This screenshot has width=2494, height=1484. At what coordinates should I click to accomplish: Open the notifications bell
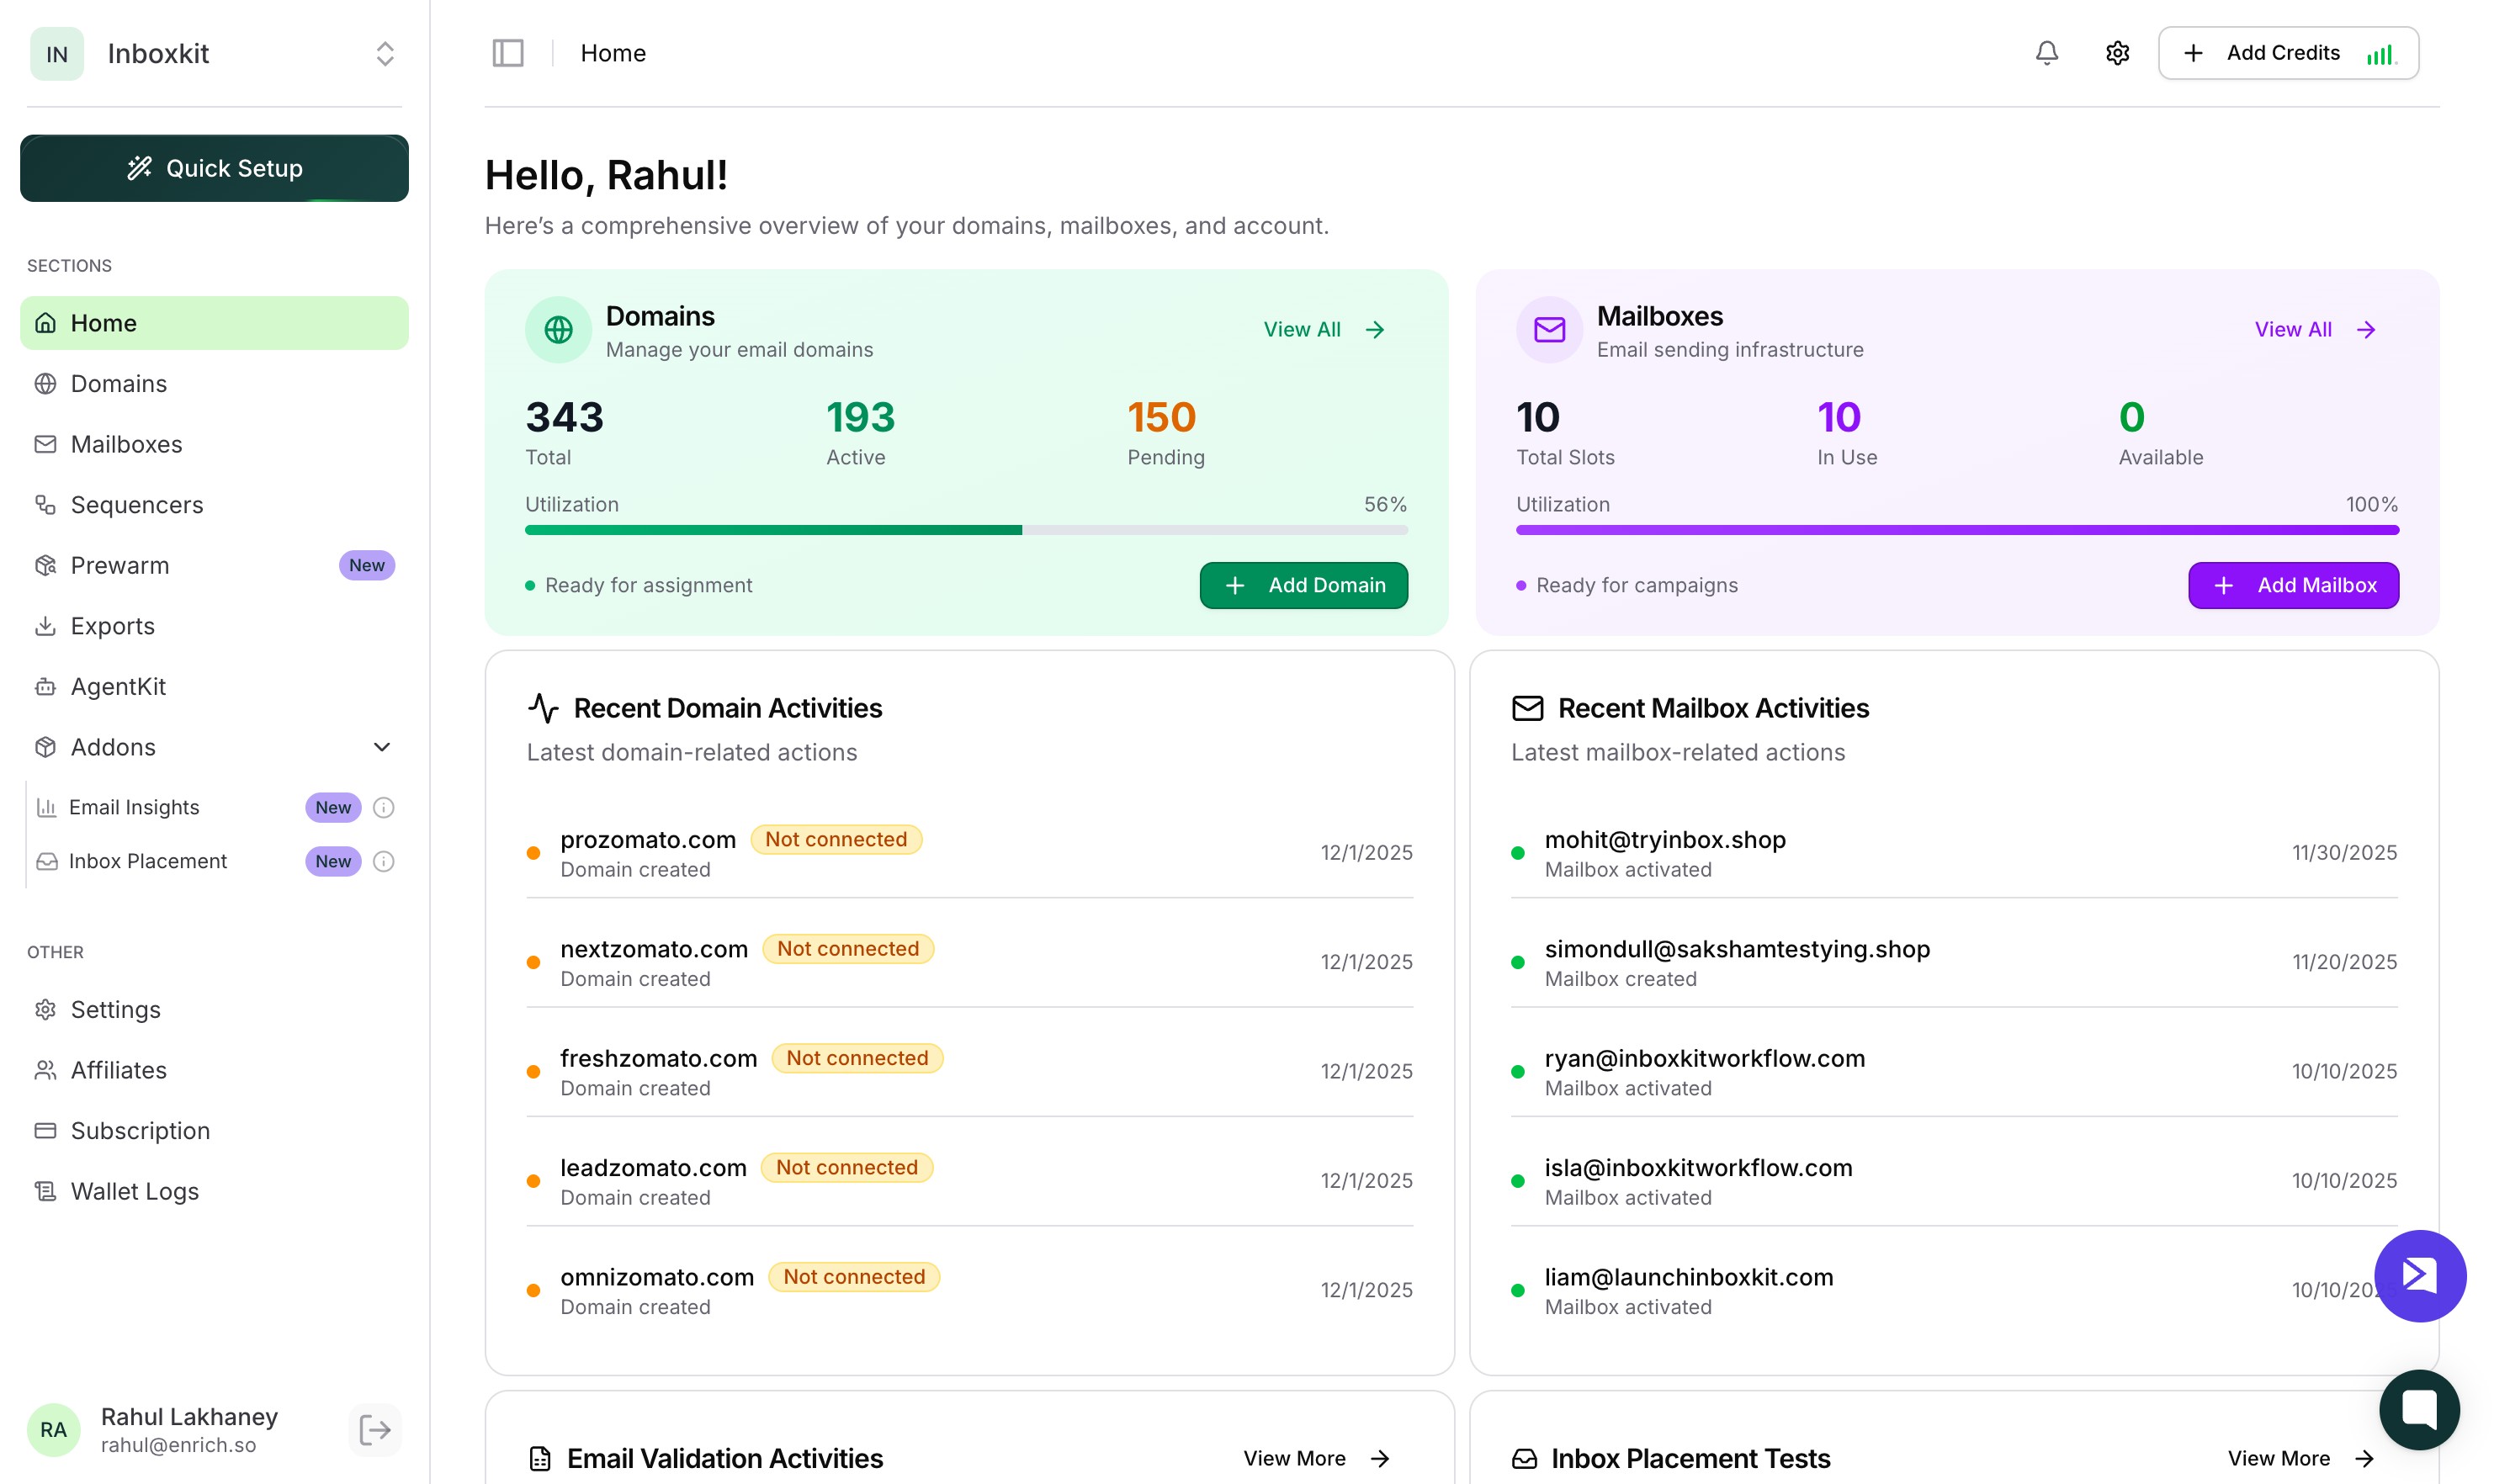(x=2046, y=53)
